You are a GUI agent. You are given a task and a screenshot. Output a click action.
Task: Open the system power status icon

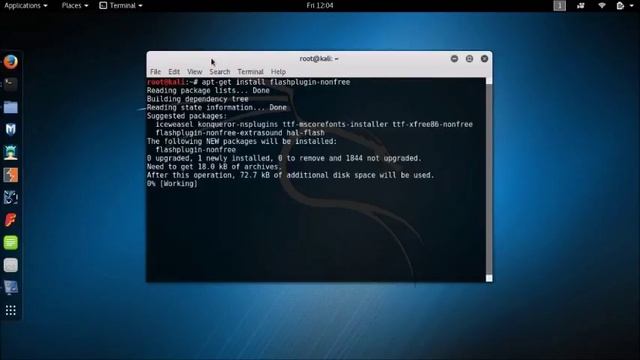pyautogui.click(x=620, y=5)
